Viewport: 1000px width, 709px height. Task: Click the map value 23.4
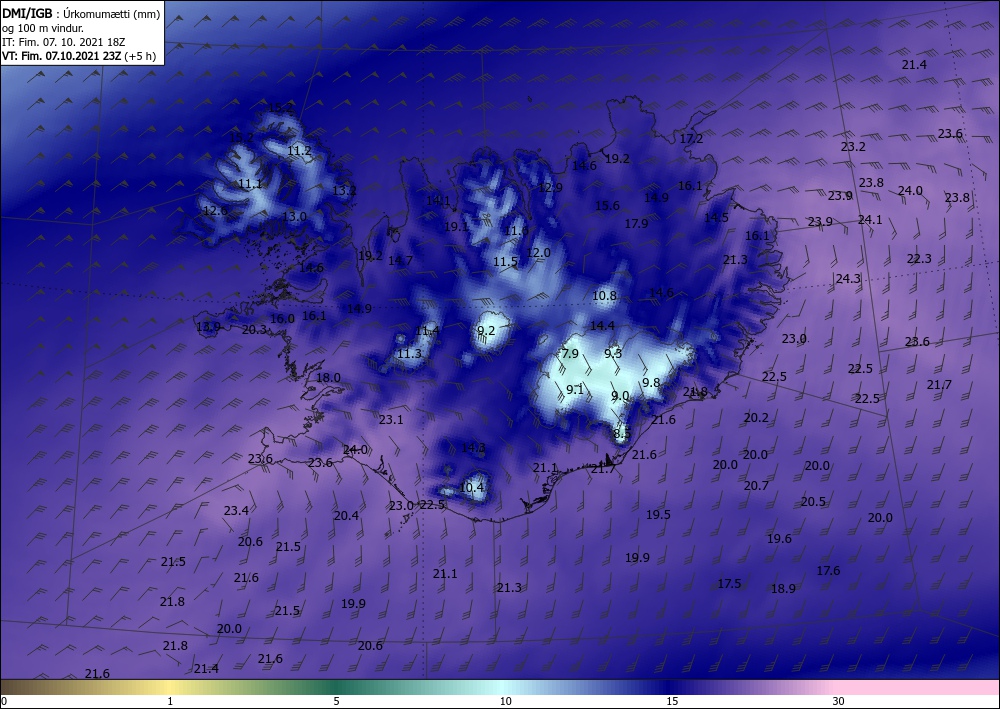tap(236, 511)
